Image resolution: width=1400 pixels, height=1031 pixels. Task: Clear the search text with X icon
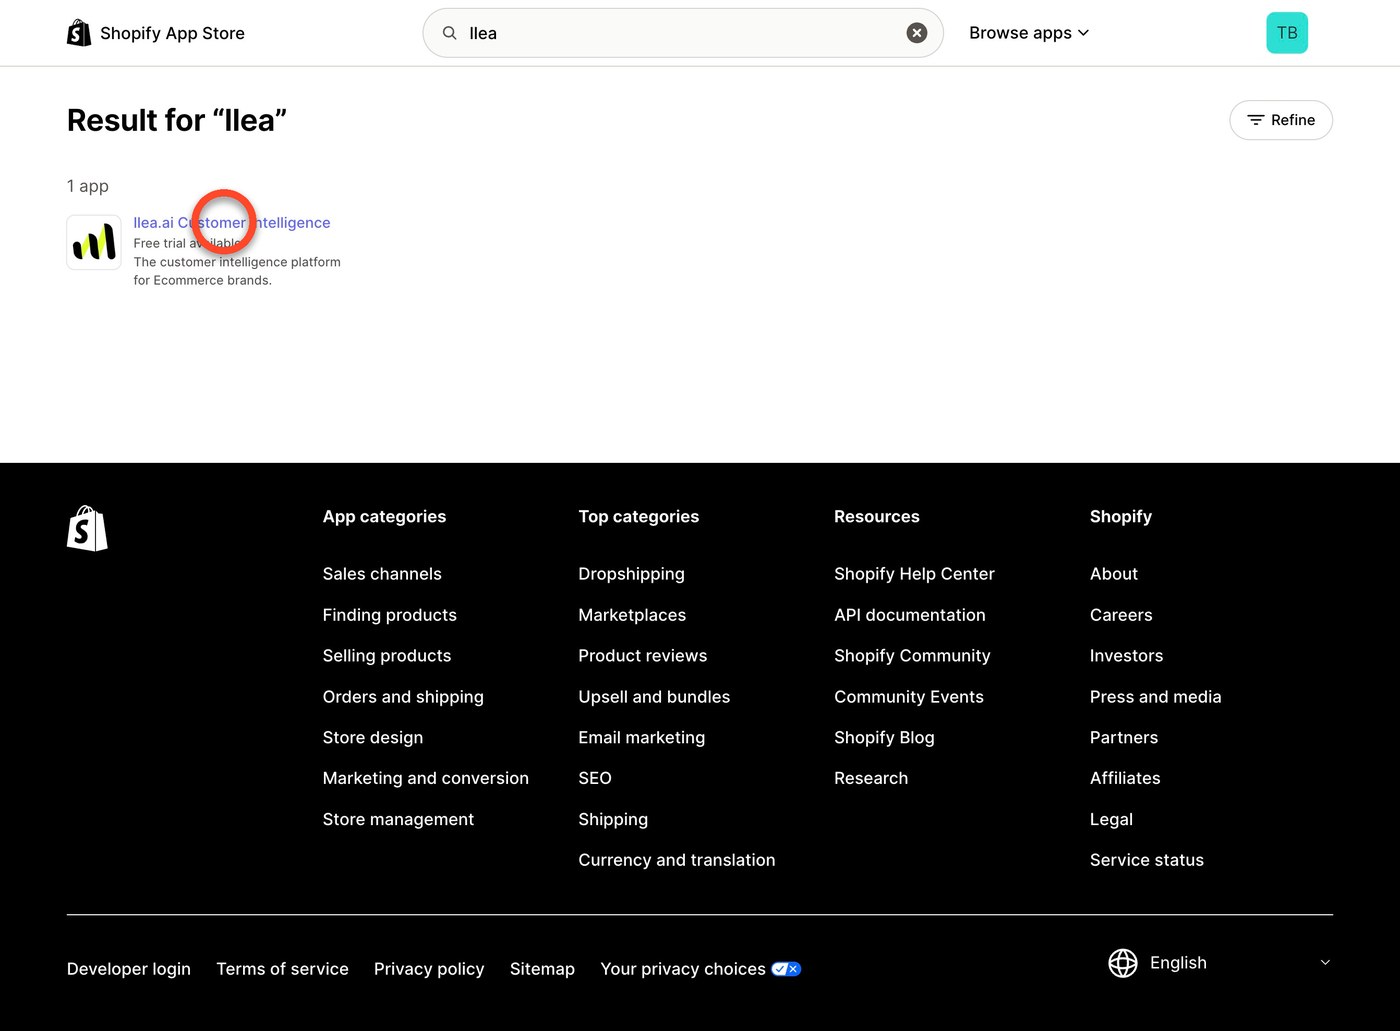[917, 33]
